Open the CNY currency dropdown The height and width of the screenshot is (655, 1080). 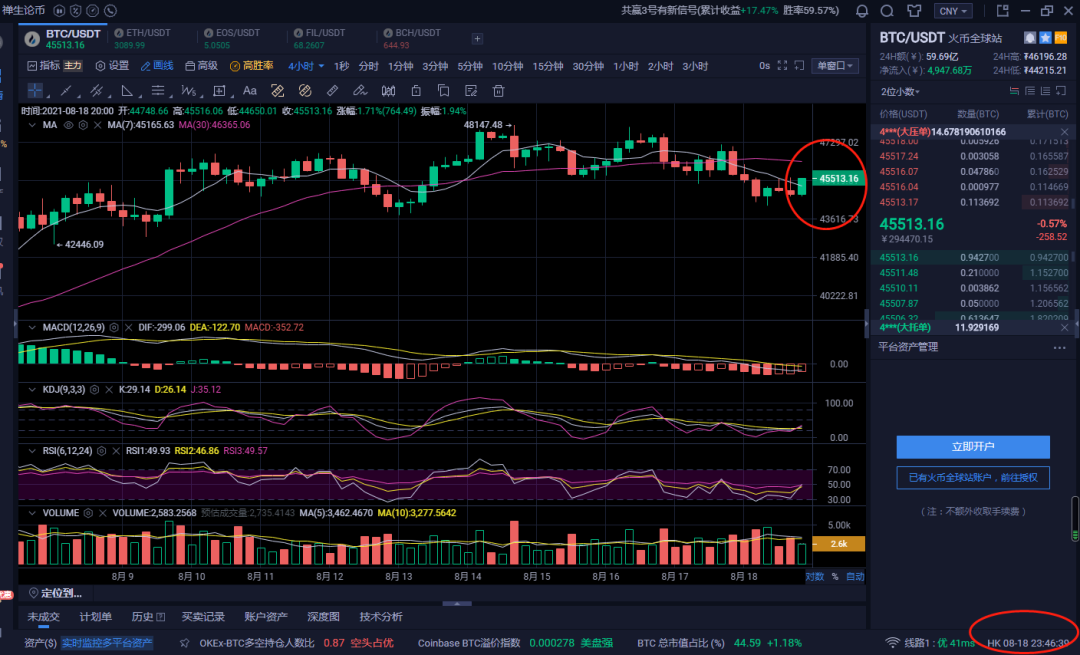[x=953, y=11]
